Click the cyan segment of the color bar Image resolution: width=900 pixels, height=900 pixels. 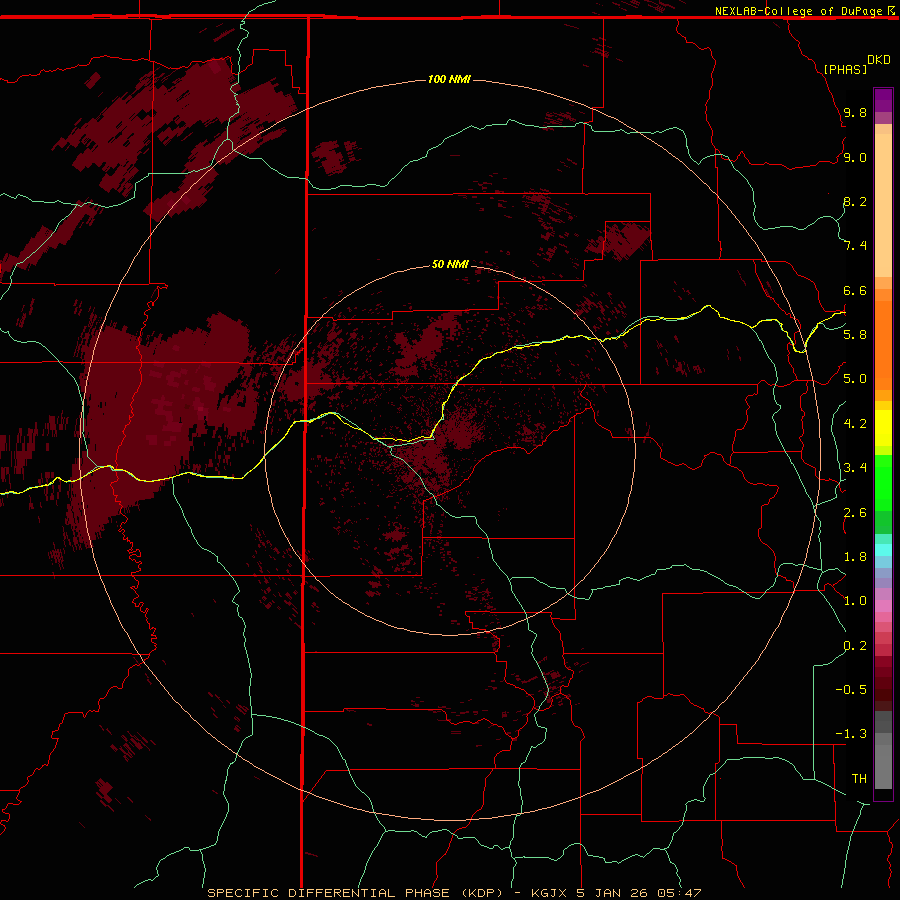[883, 550]
